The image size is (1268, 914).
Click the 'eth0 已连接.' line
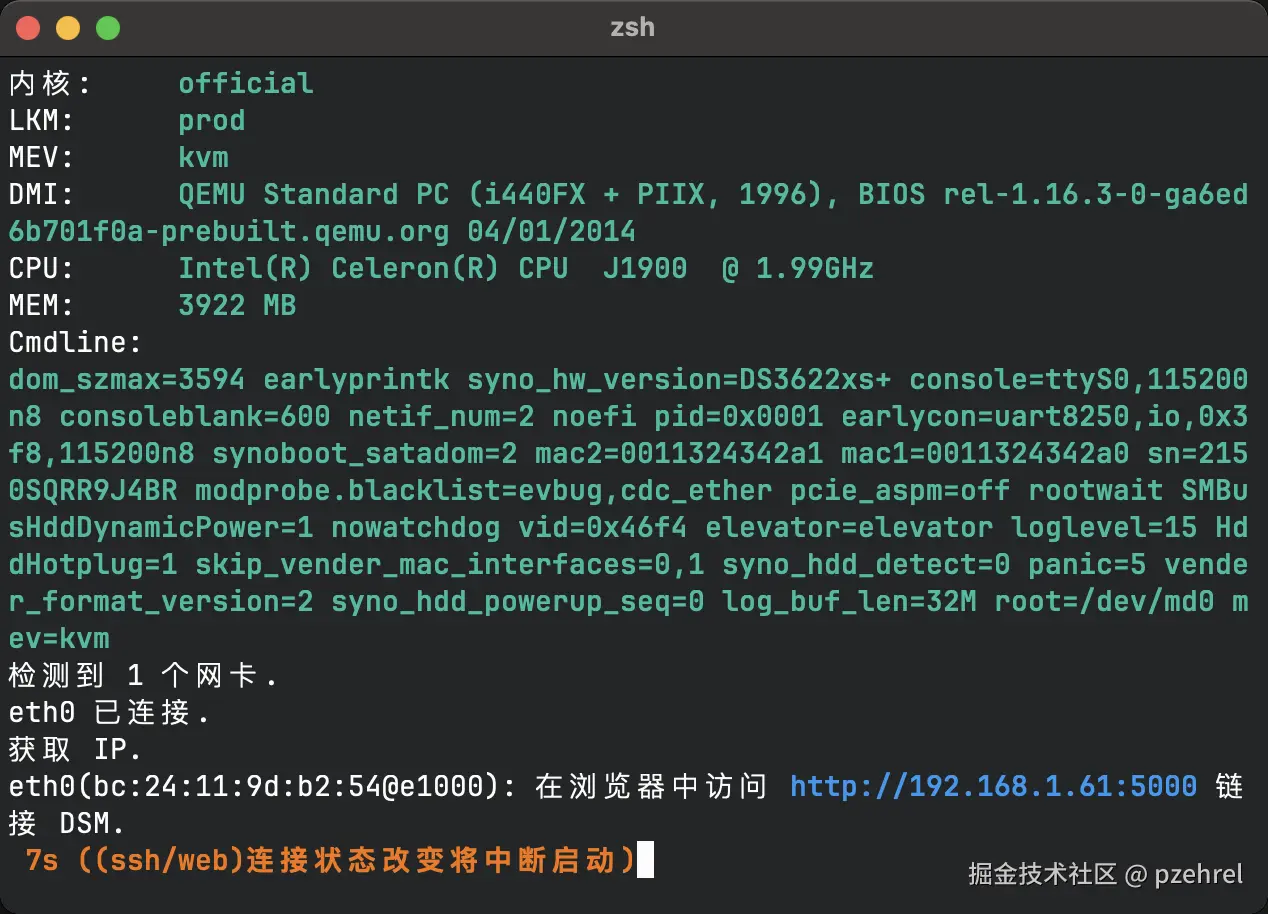coord(110,713)
